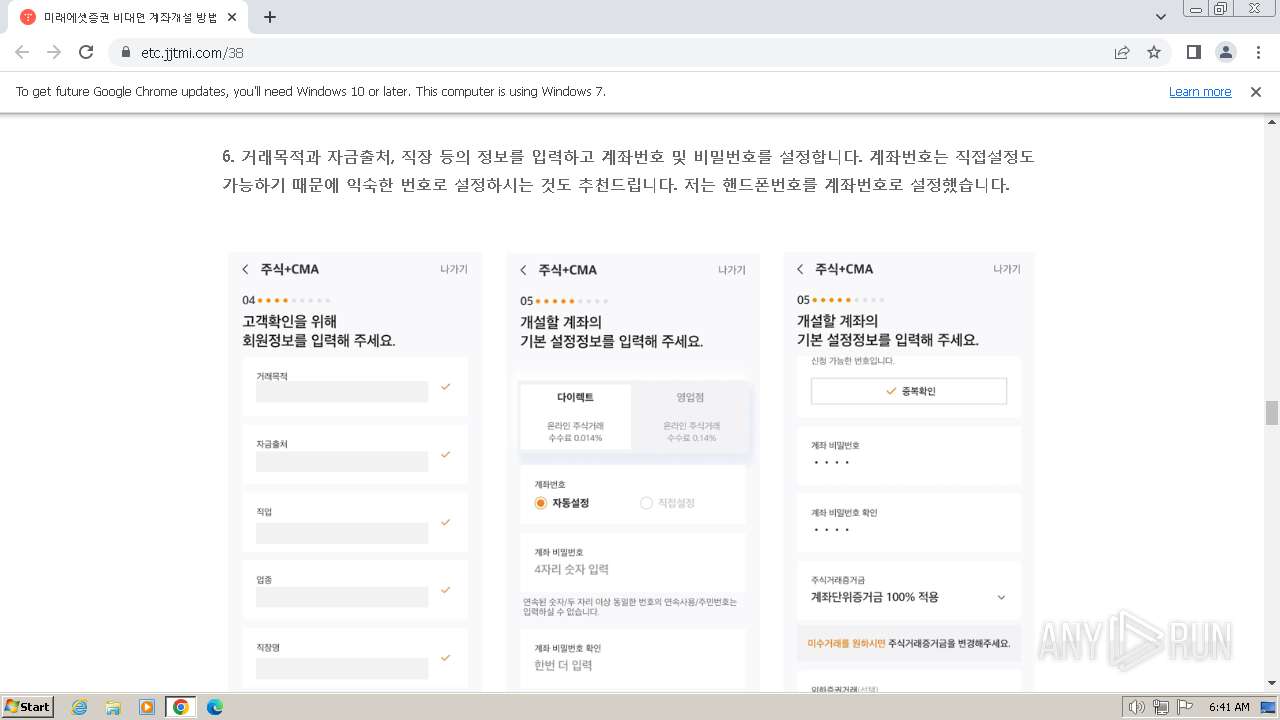Screen dimensions: 1280x720
Task: Open Chrome three-dot menu
Action: point(1257,52)
